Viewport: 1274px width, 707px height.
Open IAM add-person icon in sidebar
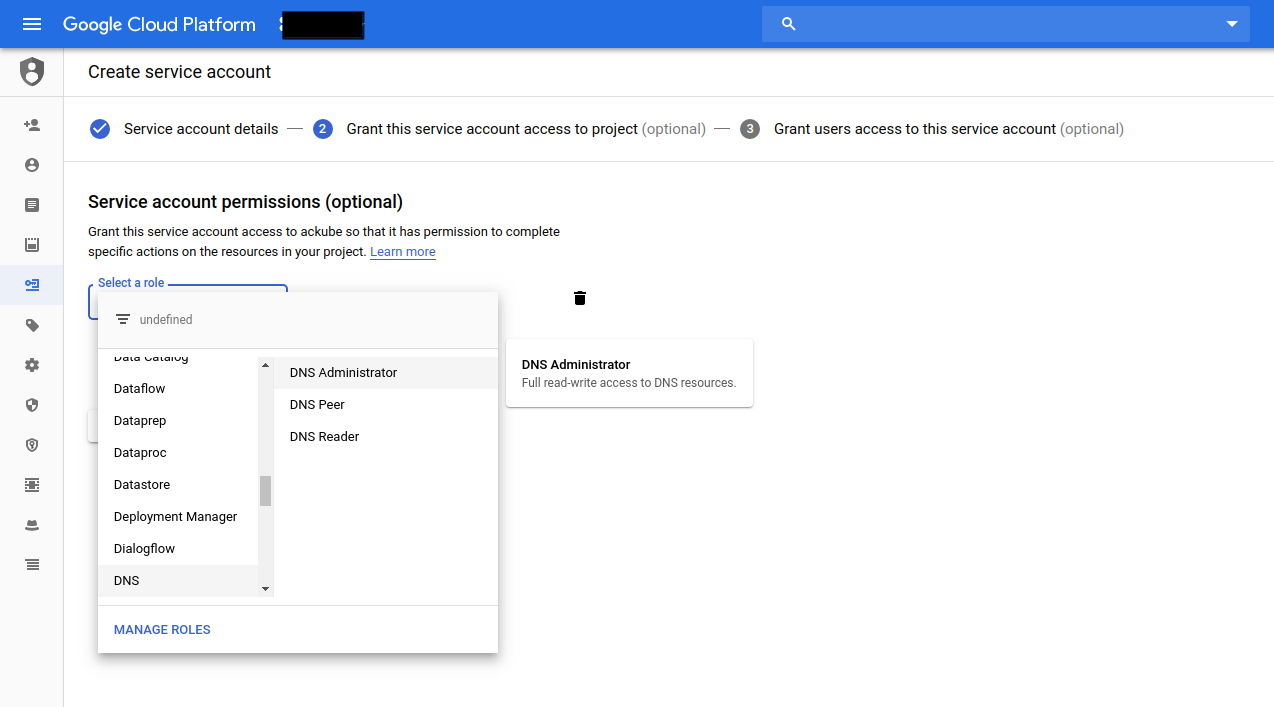coord(32,125)
